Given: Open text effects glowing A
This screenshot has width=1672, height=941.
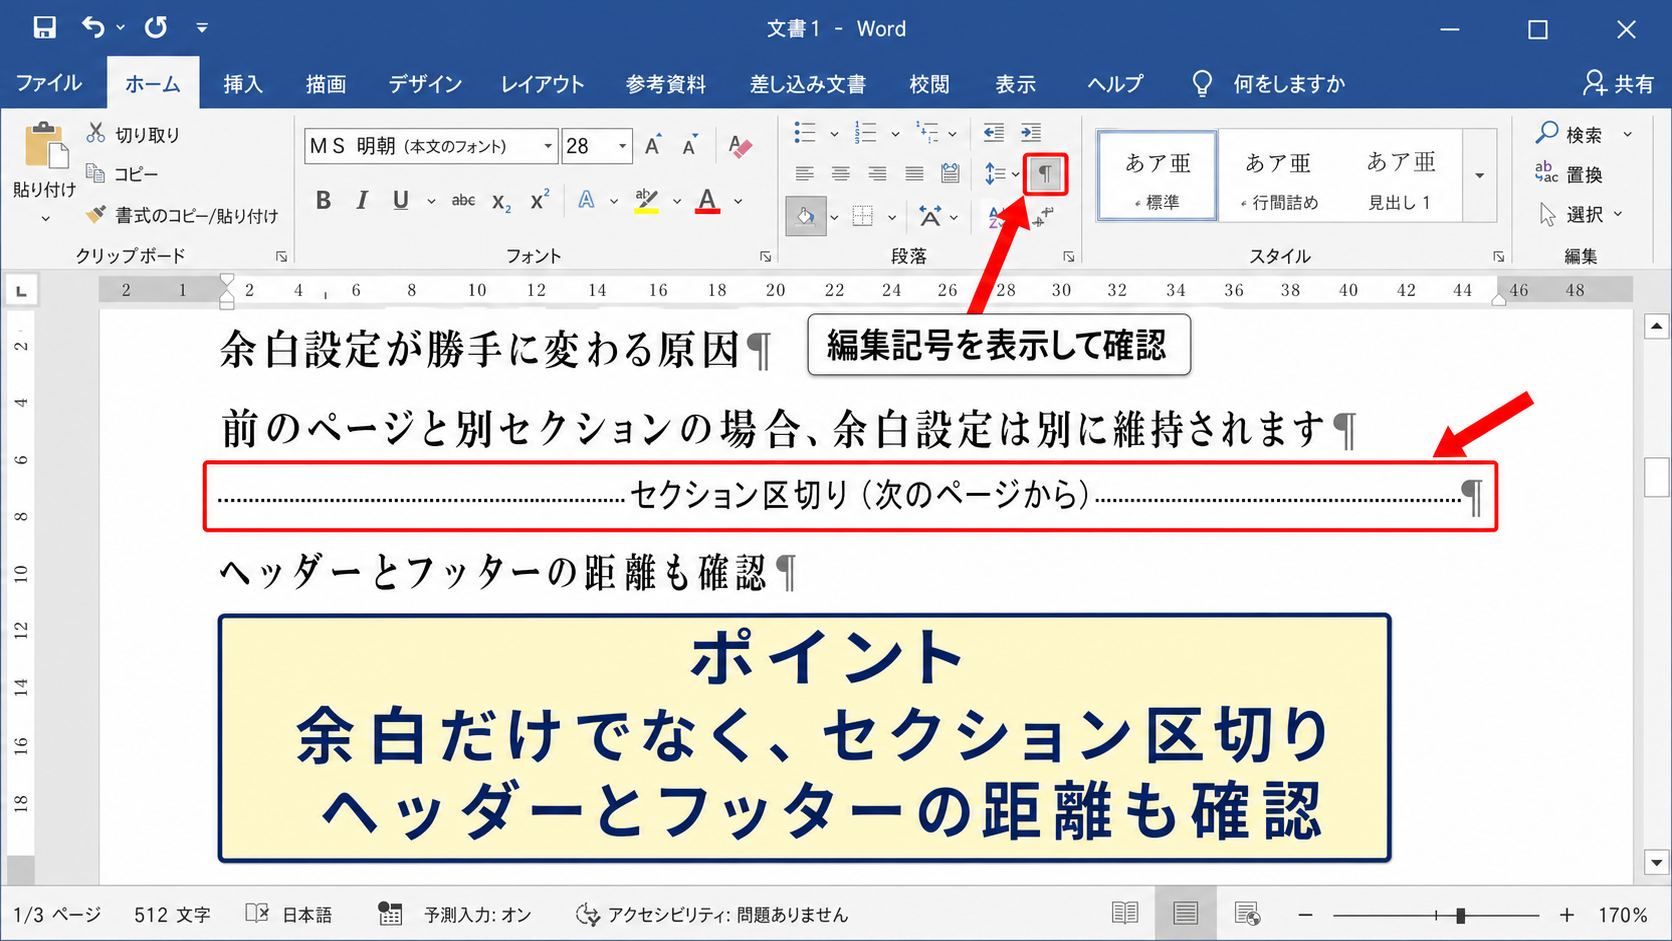Looking at the screenshot, I should 587,200.
